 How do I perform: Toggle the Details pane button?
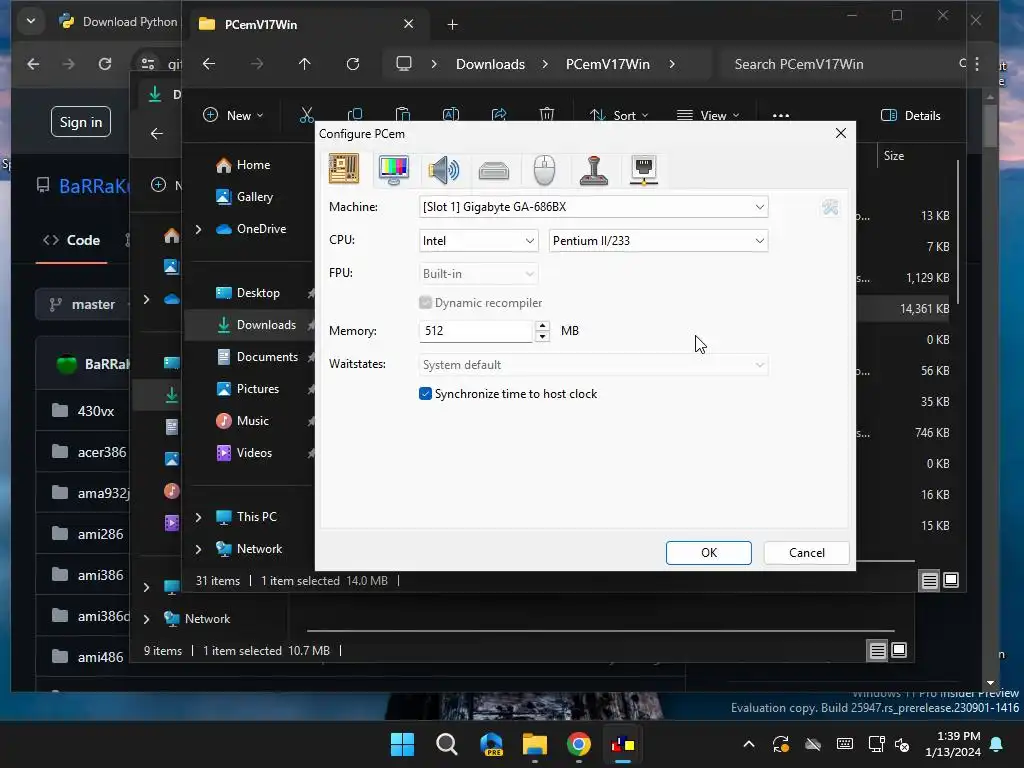click(x=911, y=116)
